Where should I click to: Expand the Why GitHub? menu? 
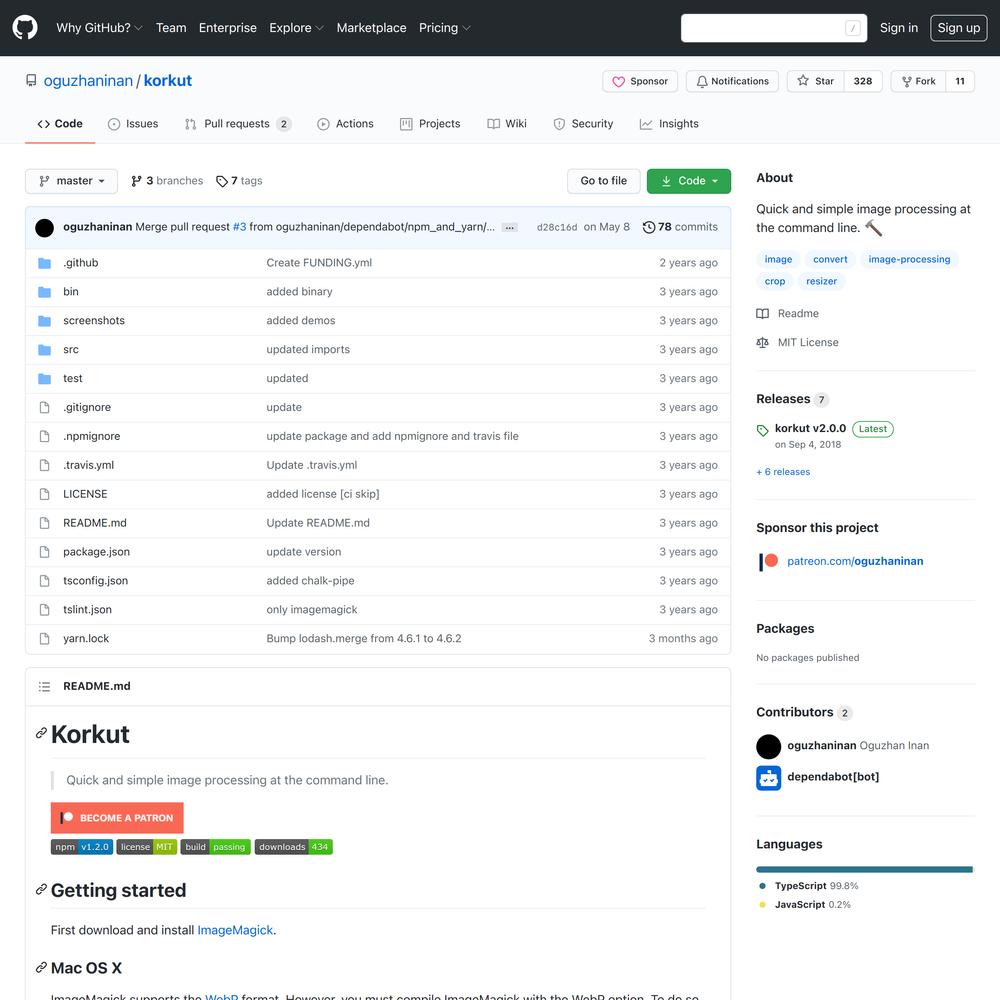99,28
